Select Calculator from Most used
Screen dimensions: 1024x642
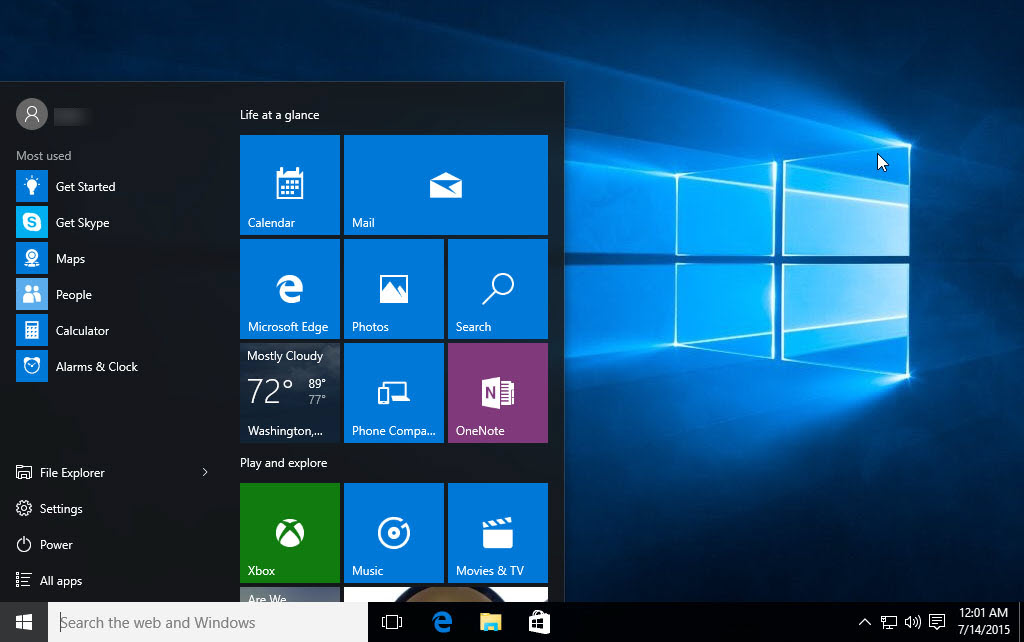(82, 330)
